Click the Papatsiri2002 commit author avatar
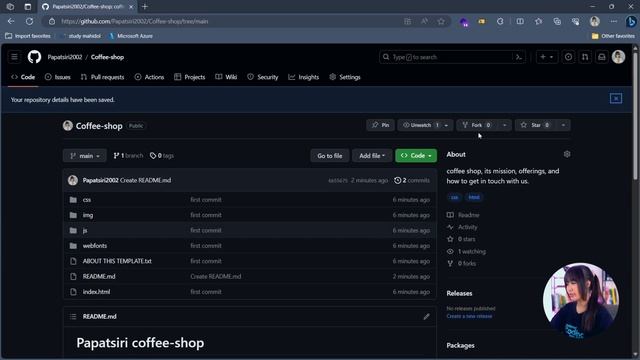640x360 pixels. pos(73,180)
